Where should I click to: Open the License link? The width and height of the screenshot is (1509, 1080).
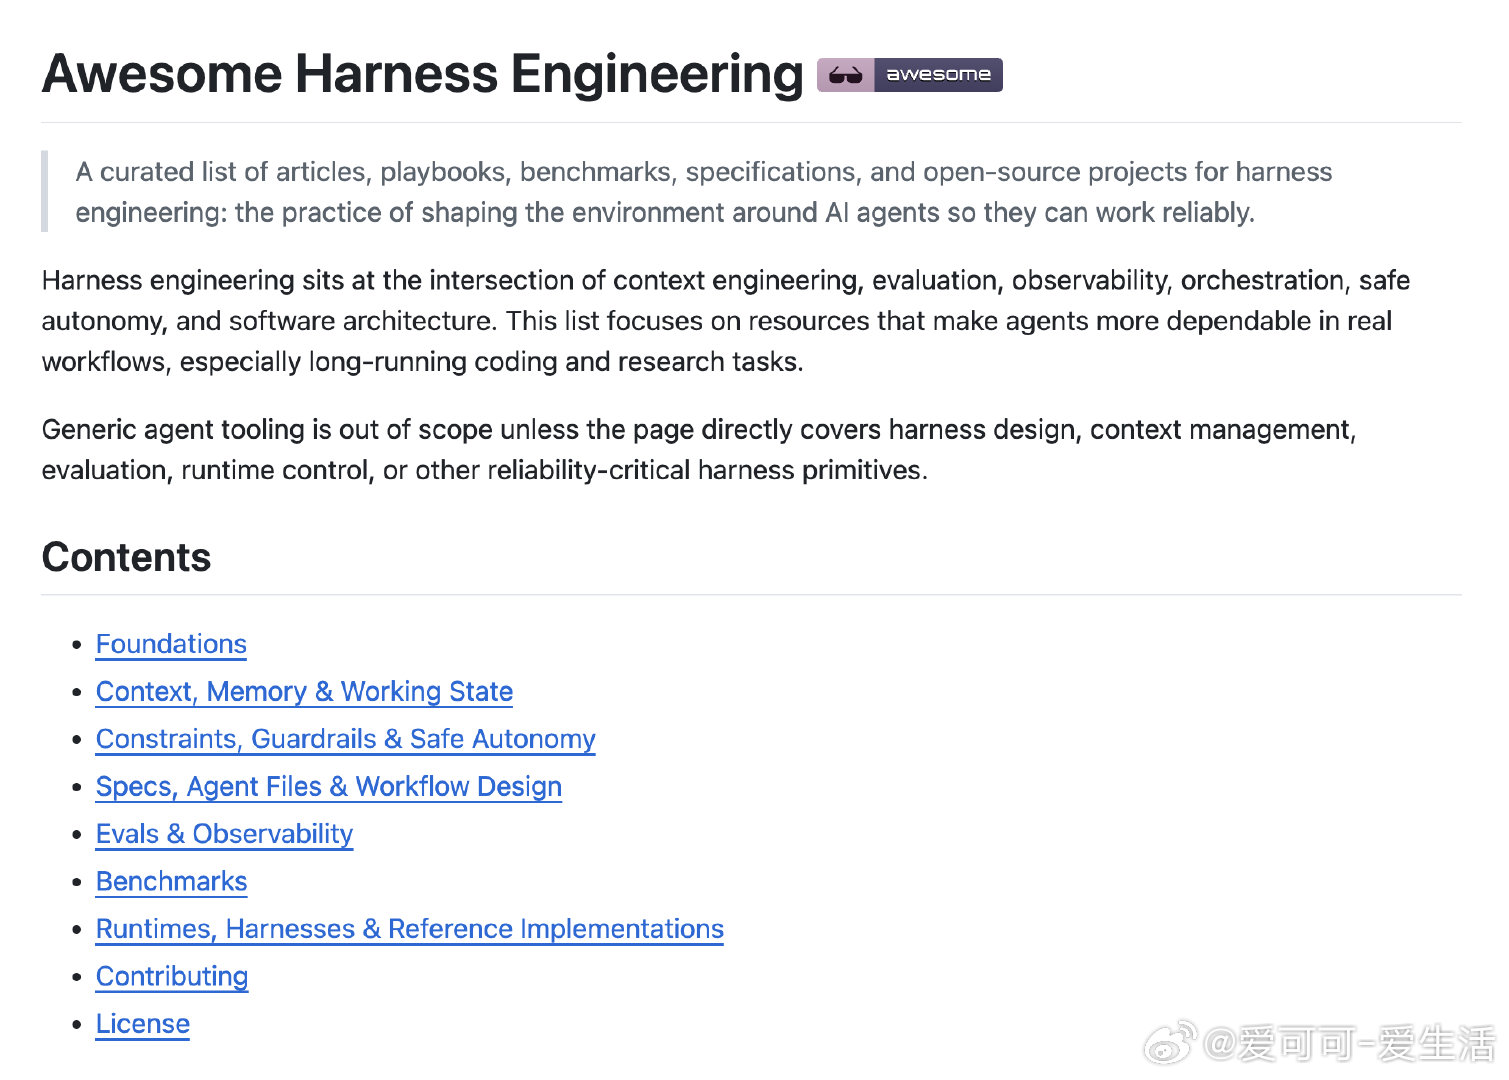click(x=142, y=1024)
